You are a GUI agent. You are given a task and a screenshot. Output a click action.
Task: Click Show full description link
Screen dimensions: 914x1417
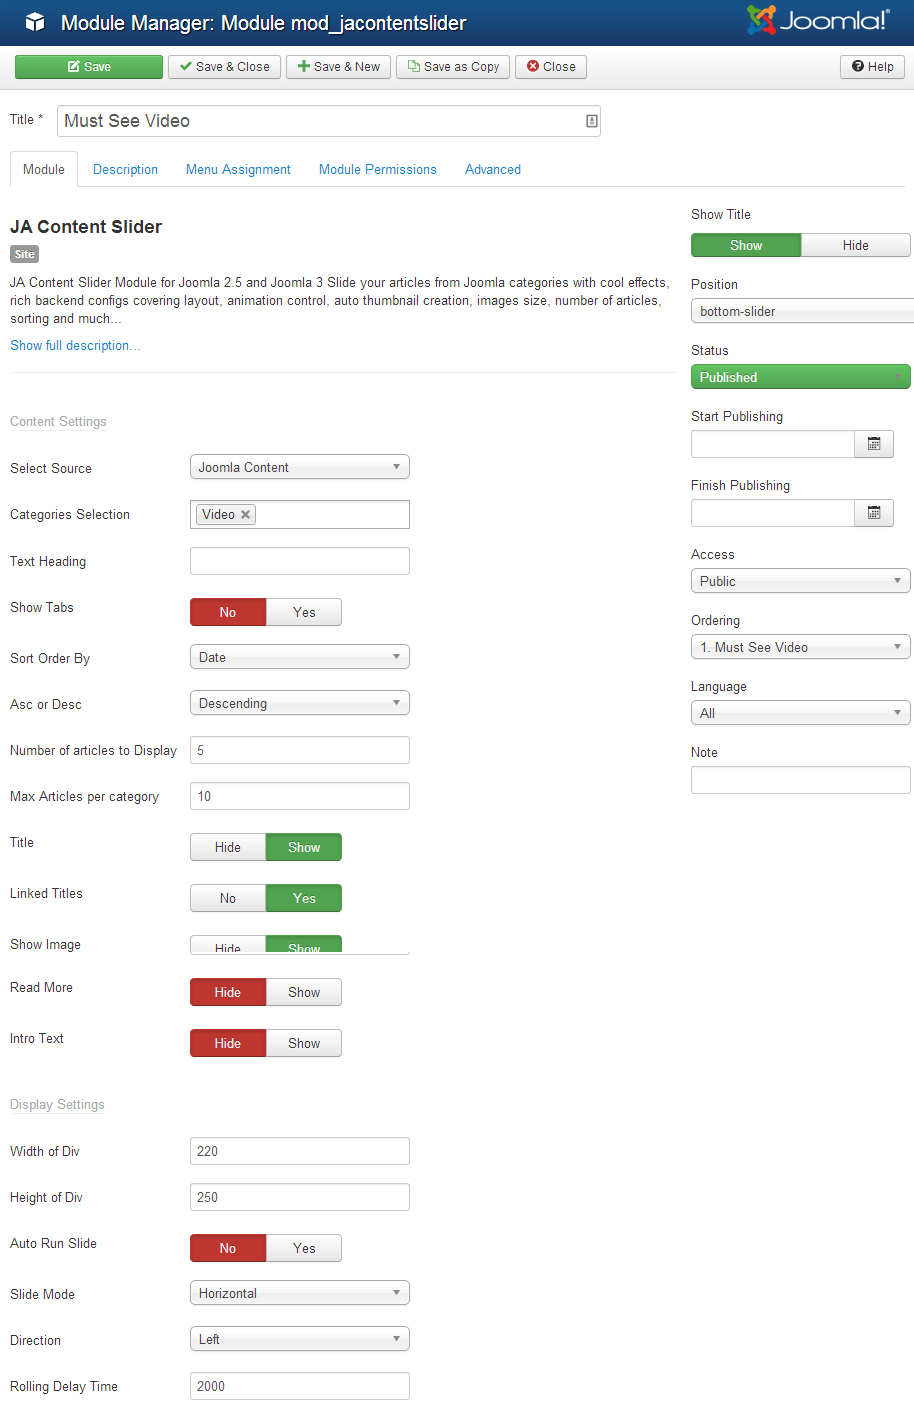75,345
